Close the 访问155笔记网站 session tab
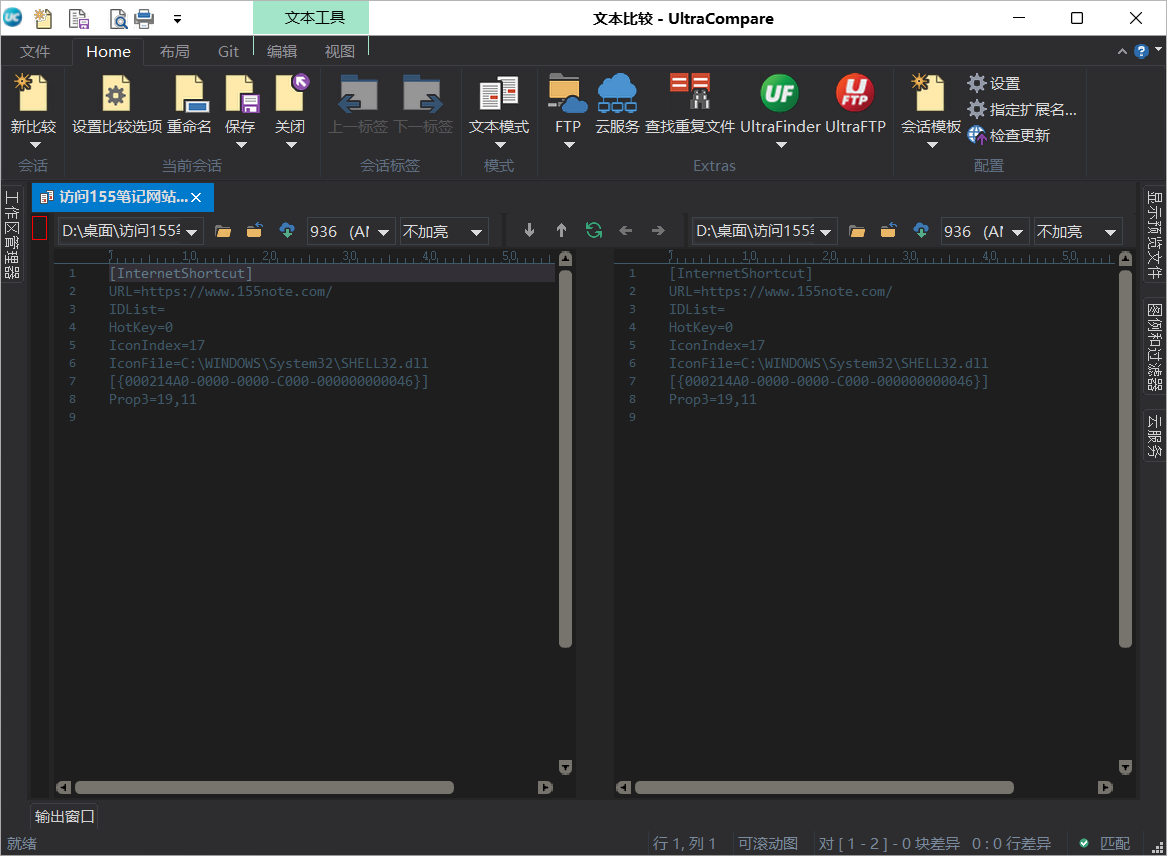Image resolution: width=1167 pixels, height=856 pixels. [x=197, y=197]
